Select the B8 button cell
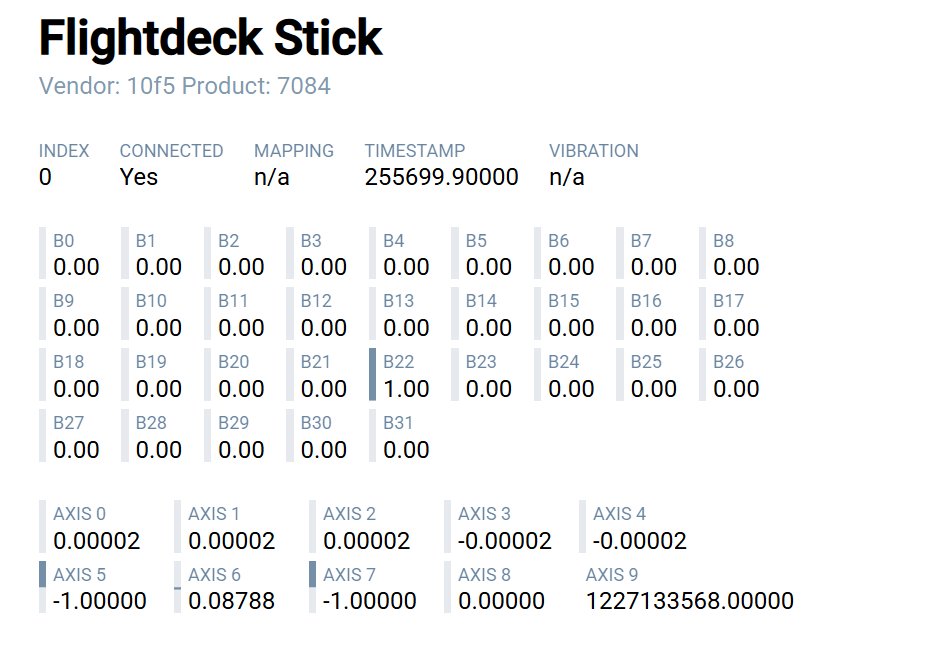The height and width of the screenshot is (647, 947). (x=735, y=254)
